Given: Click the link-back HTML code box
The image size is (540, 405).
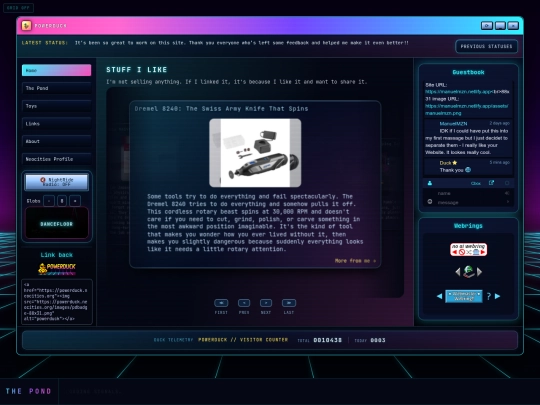Looking at the screenshot, I should pos(57,302).
